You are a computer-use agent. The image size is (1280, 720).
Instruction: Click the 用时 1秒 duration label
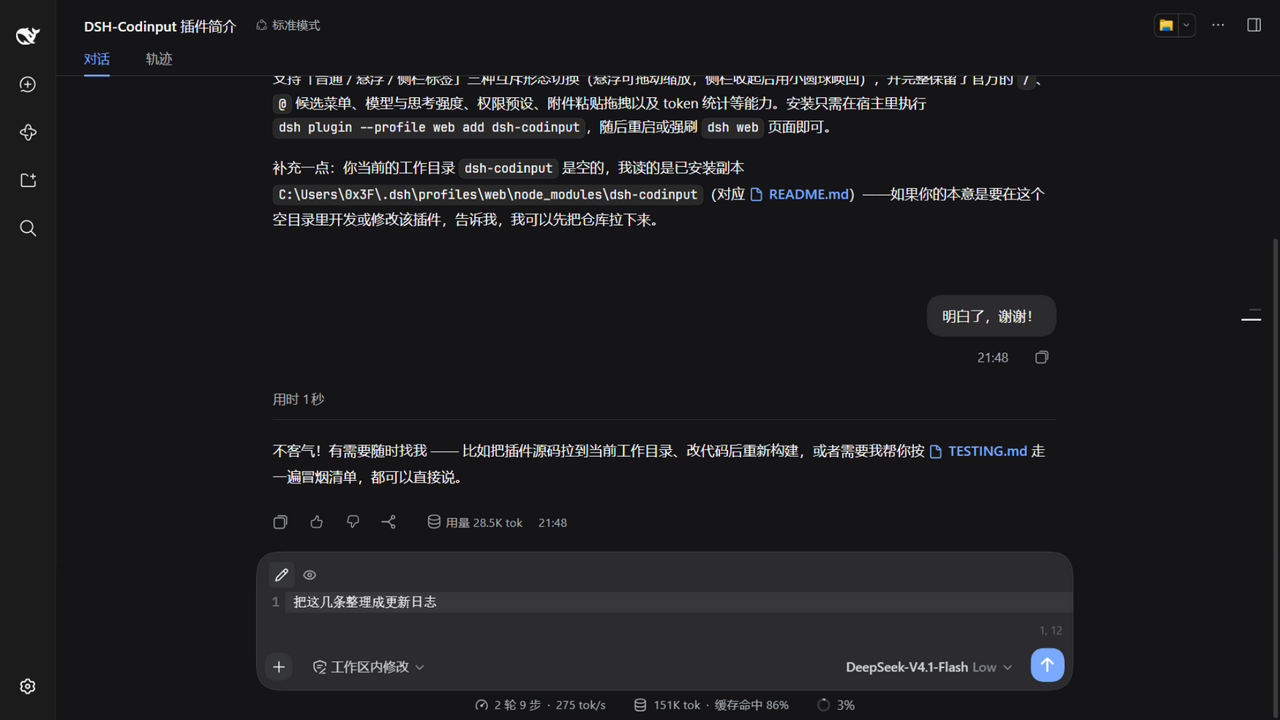click(x=299, y=399)
